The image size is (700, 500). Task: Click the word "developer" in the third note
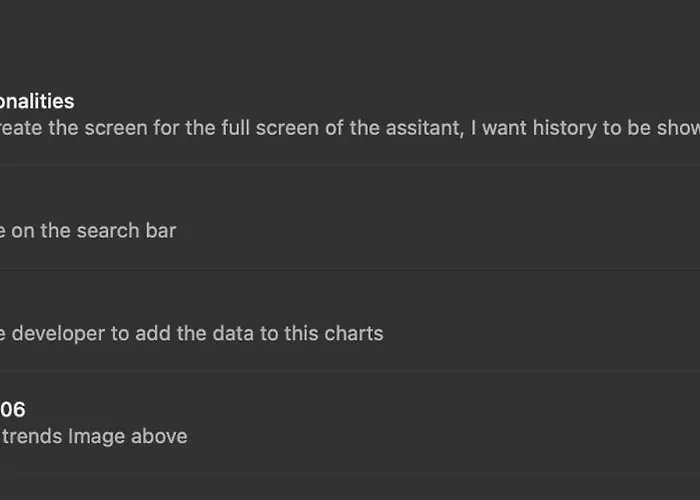(58, 334)
